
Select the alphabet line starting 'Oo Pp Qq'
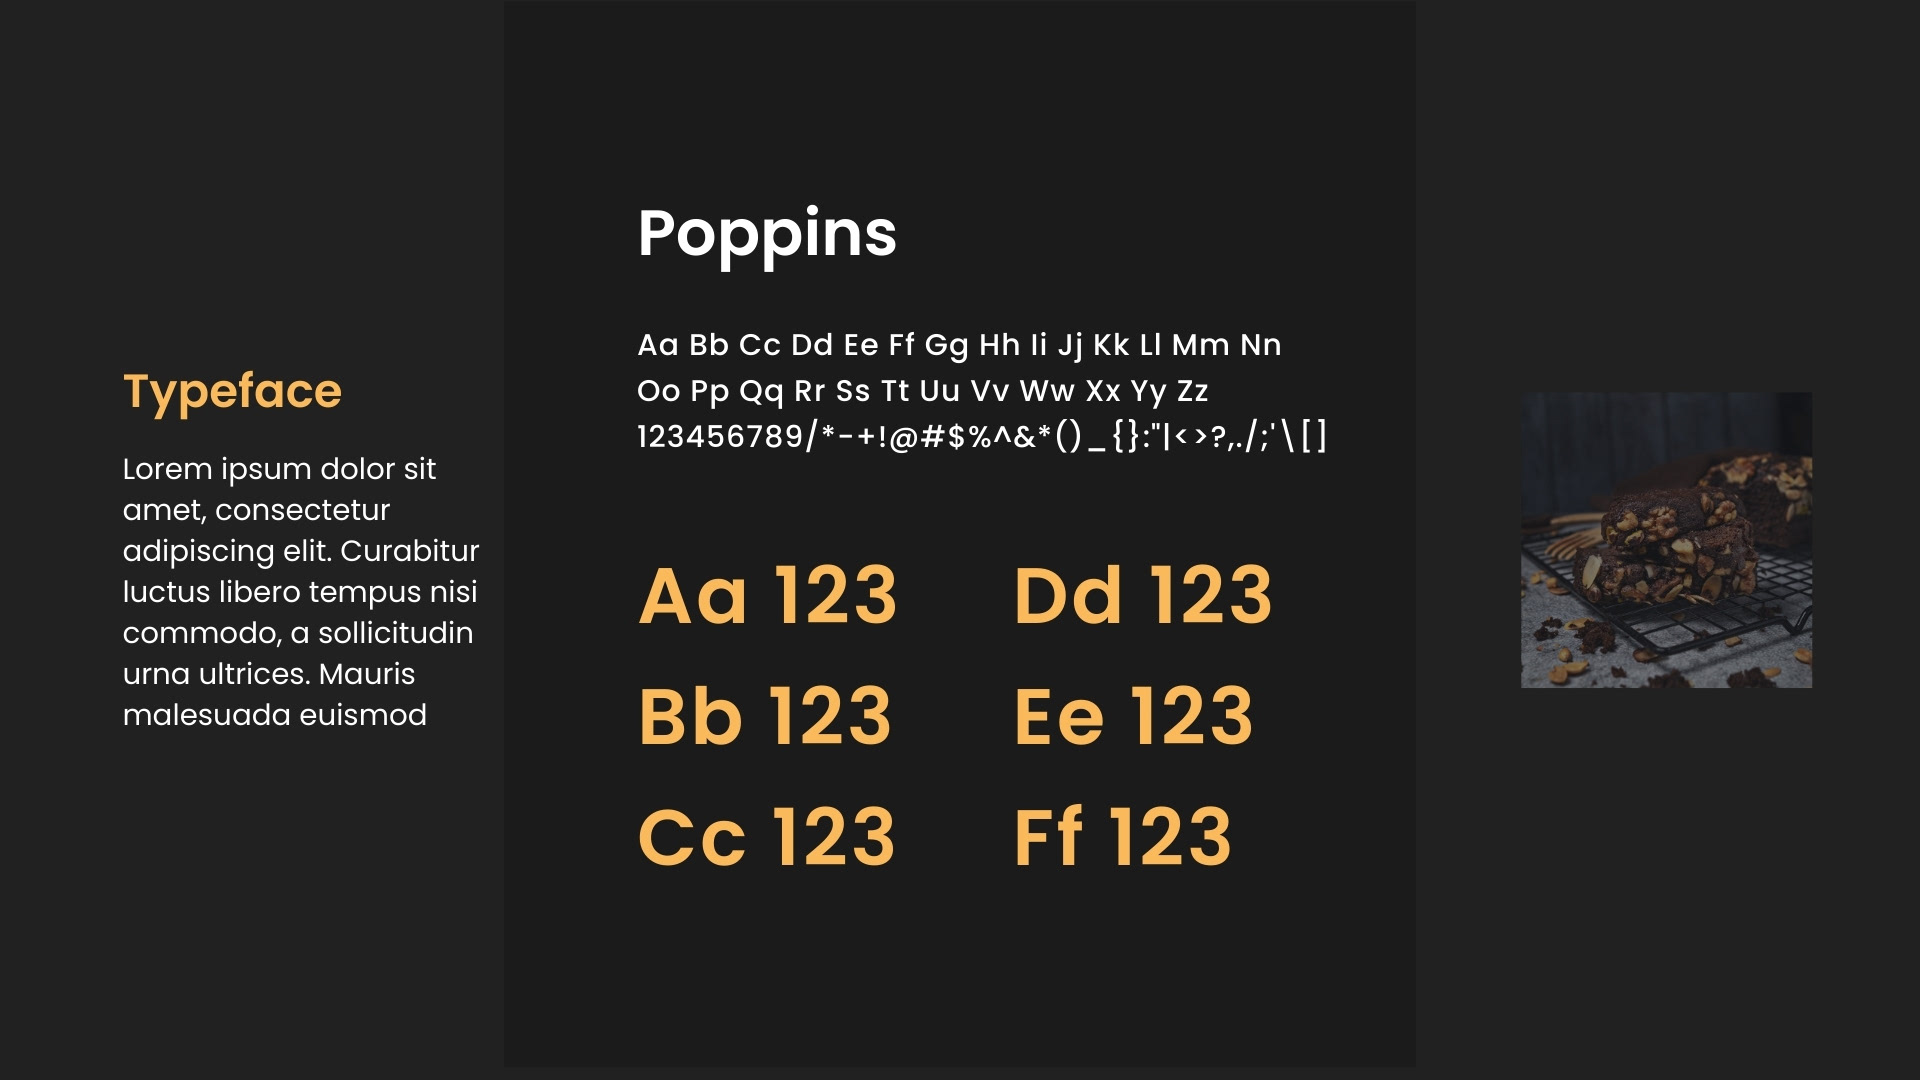click(923, 392)
